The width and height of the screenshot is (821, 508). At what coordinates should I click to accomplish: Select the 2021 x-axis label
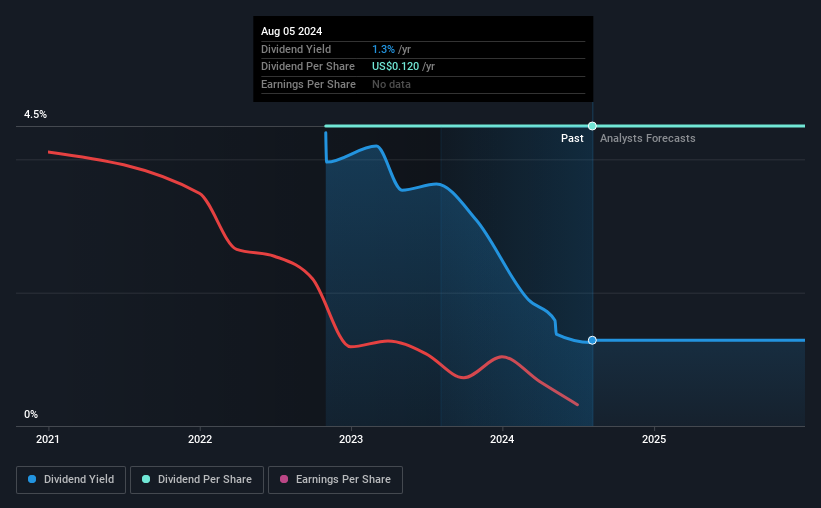pos(48,439)
